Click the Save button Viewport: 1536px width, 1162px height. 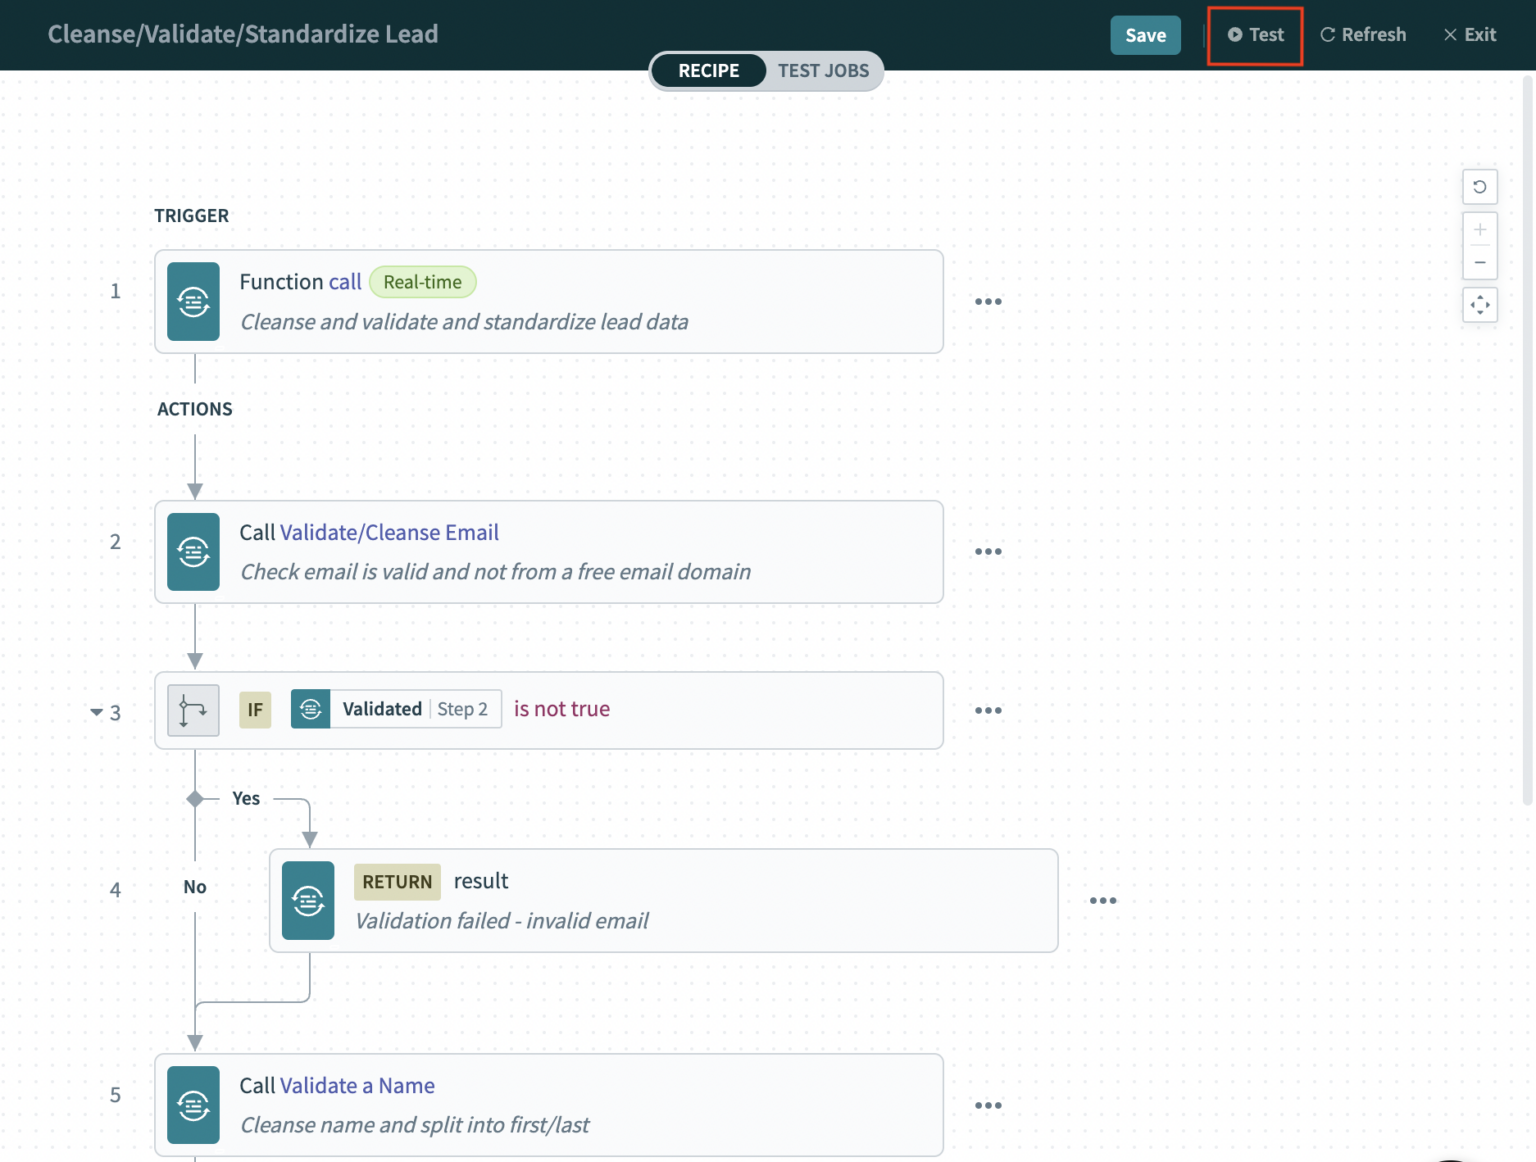[1145, 34]
